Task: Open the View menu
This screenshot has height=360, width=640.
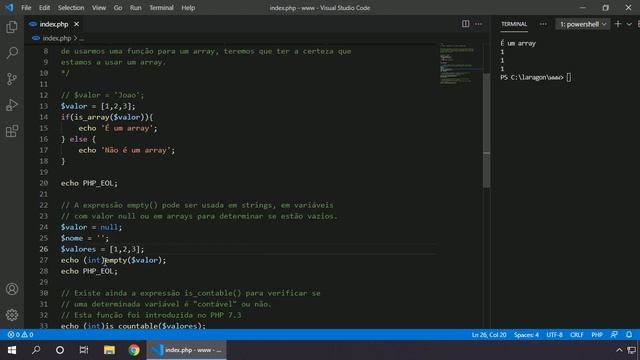Action: (98, 8)
